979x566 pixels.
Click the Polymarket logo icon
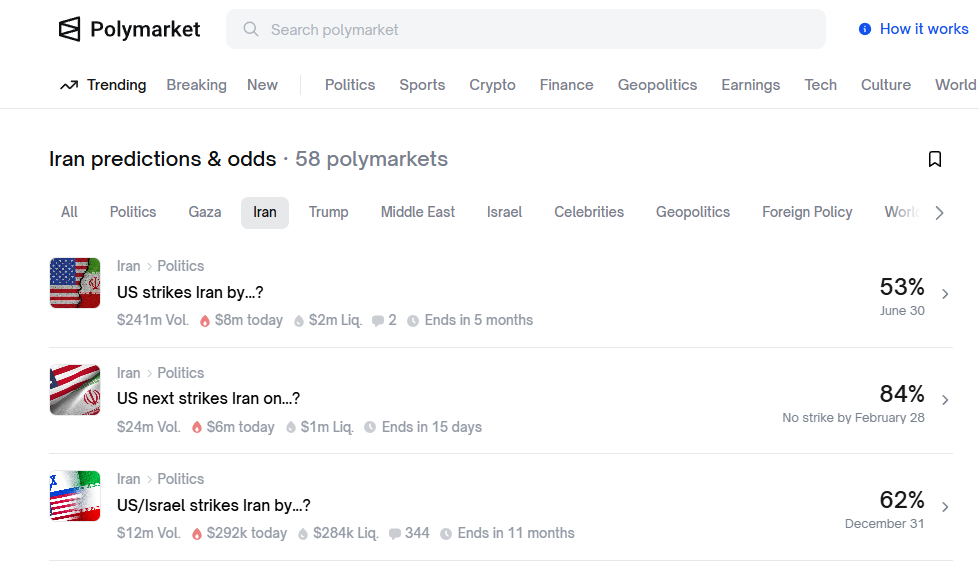(69, 30)
